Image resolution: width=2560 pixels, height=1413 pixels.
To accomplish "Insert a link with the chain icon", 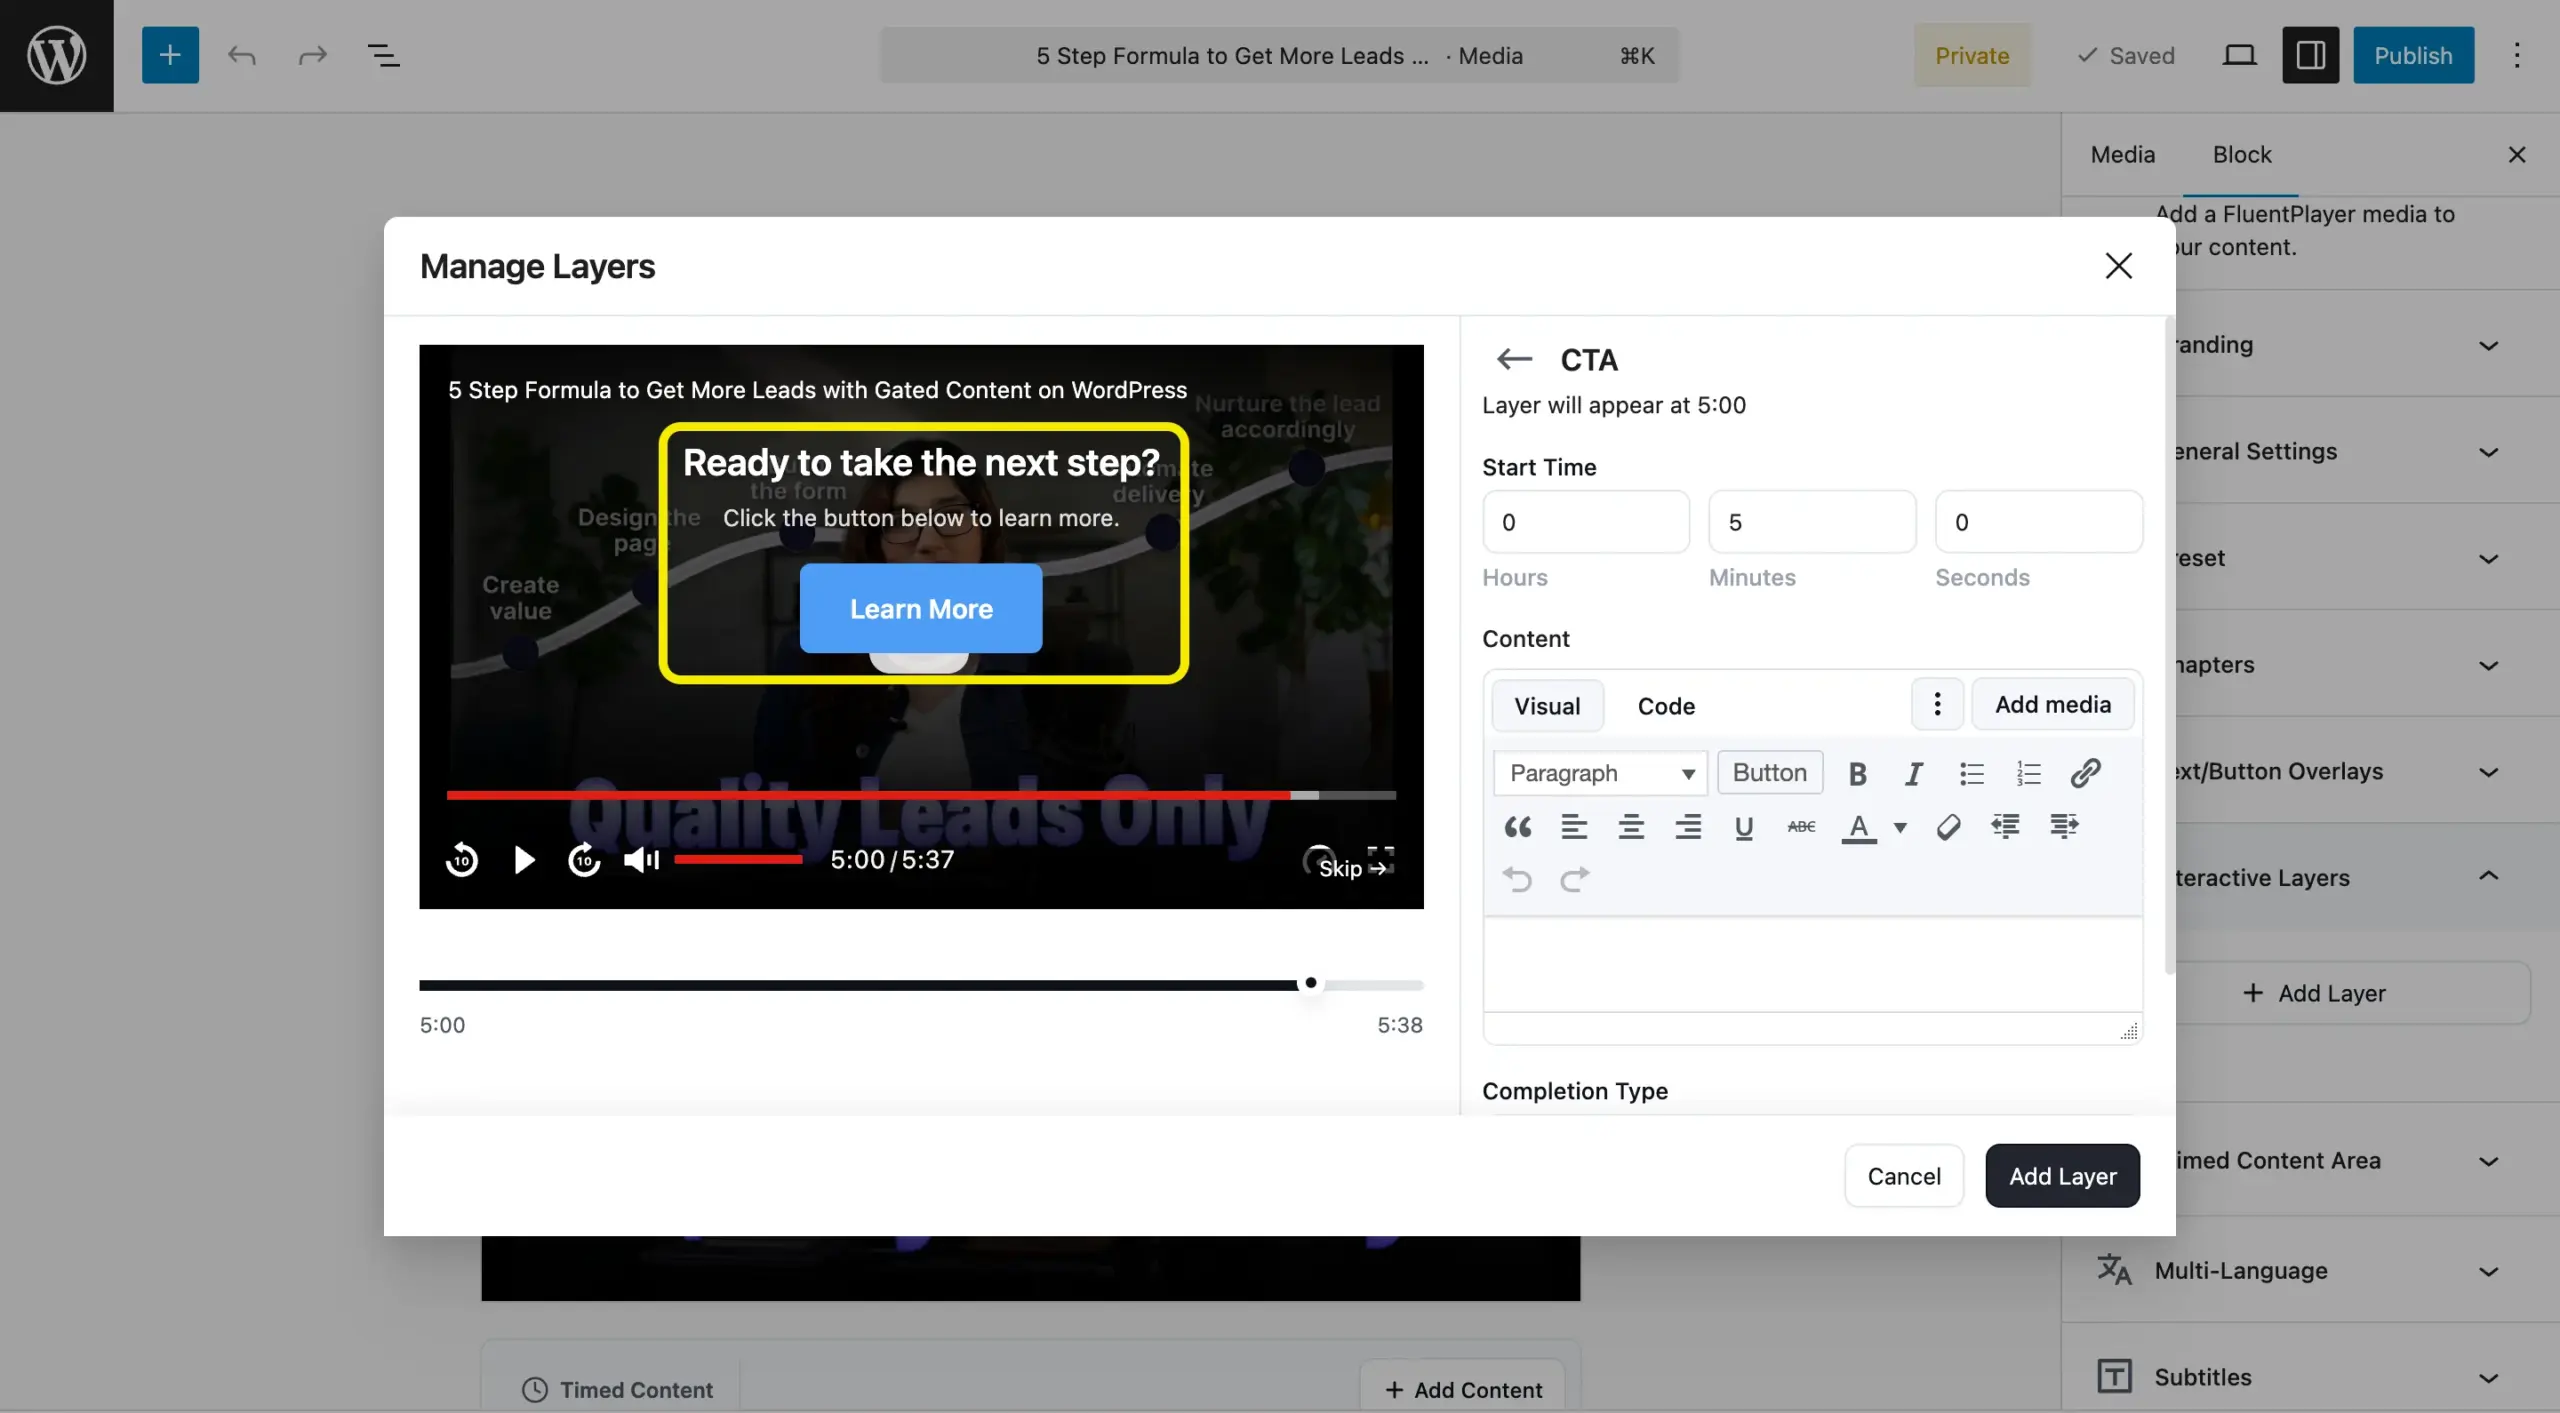I will coord(2085,773).
